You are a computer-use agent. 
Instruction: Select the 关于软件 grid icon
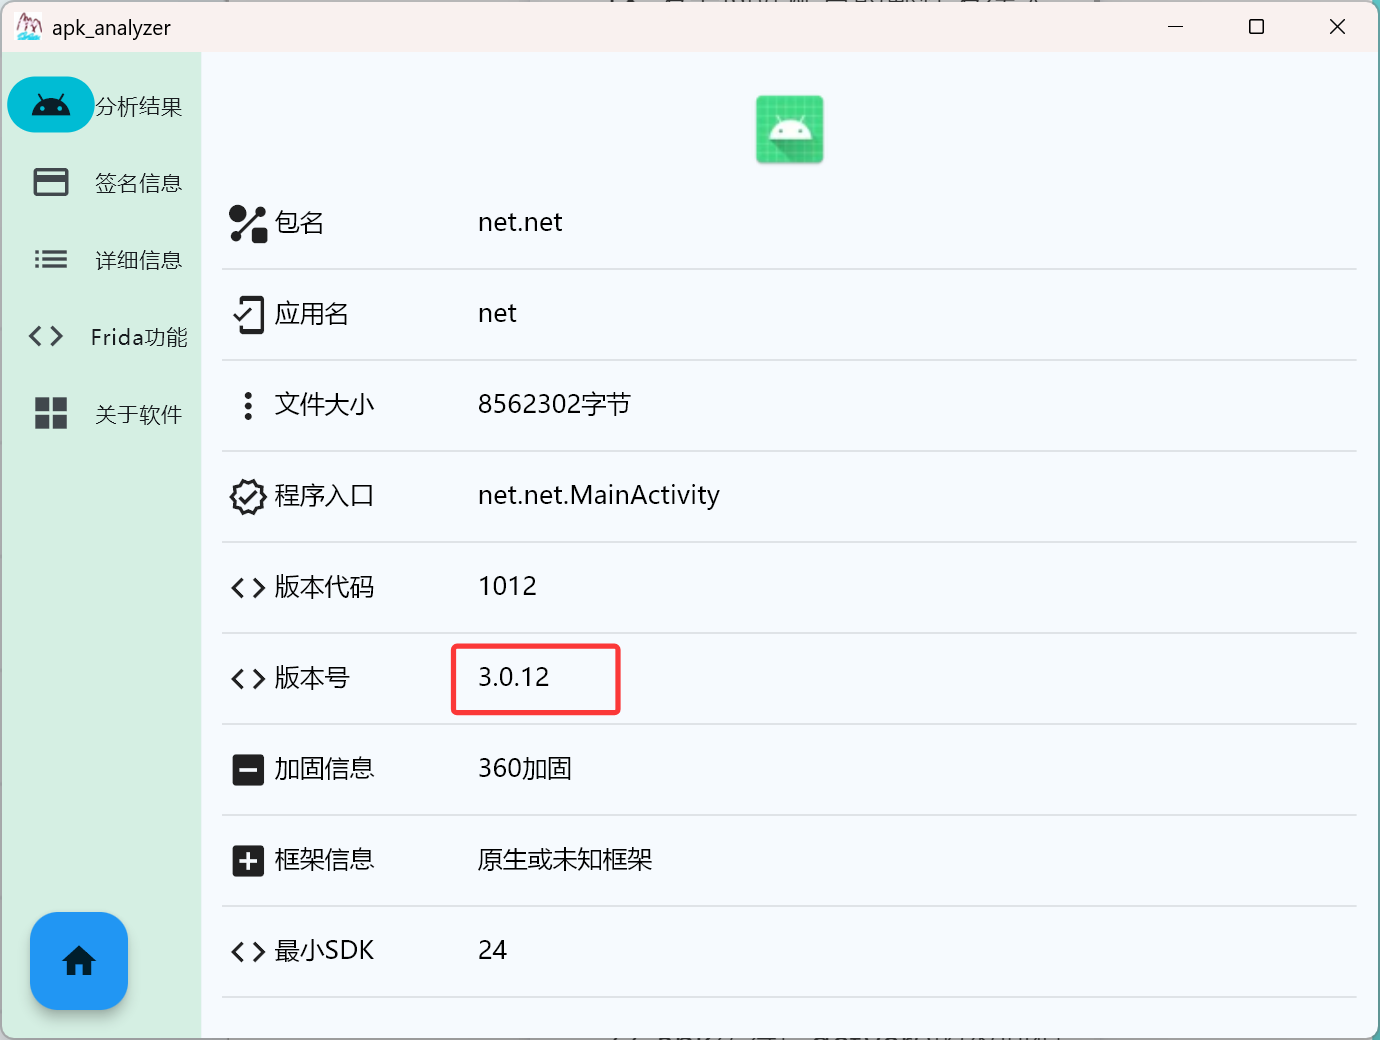51,413
